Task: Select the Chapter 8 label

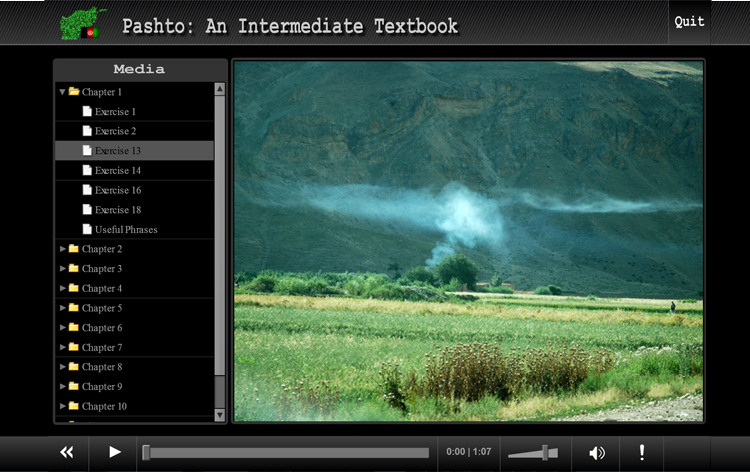Action: point(102,367)
